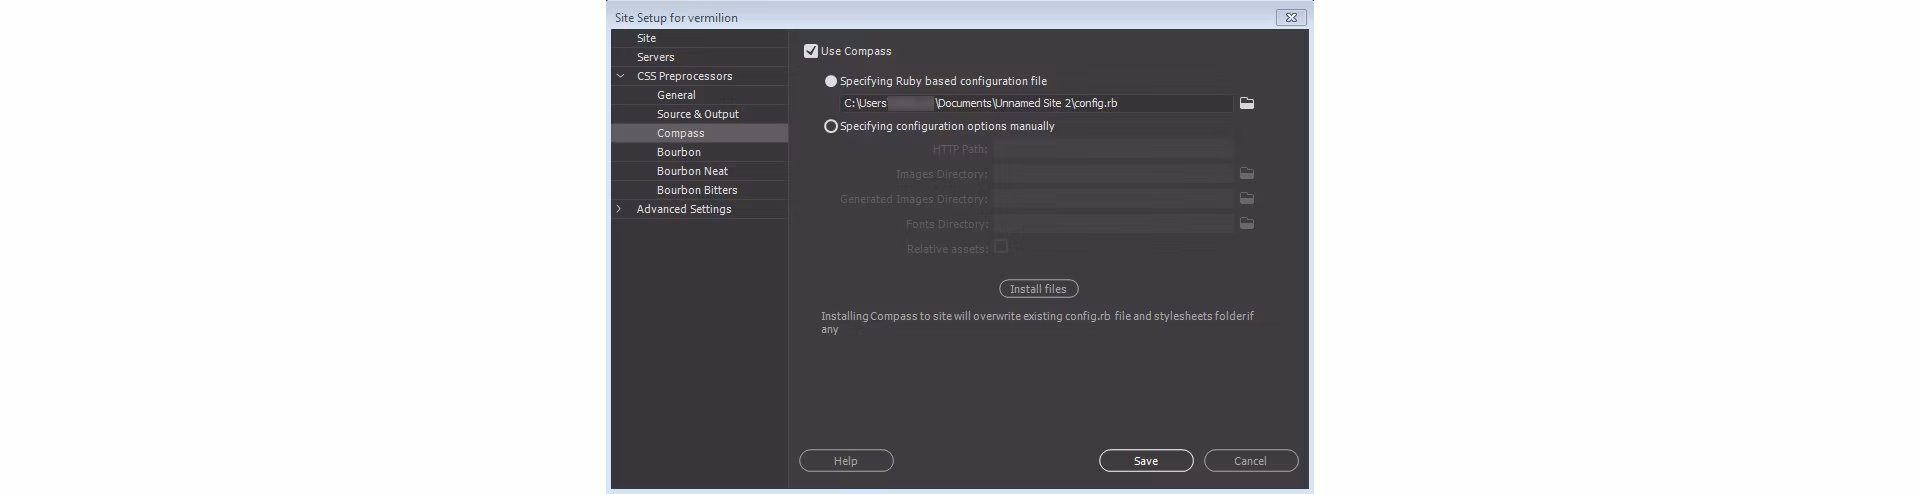Open the Site category
The width and height of the screenshot is (1920, 494).
[x=647, y=38]
